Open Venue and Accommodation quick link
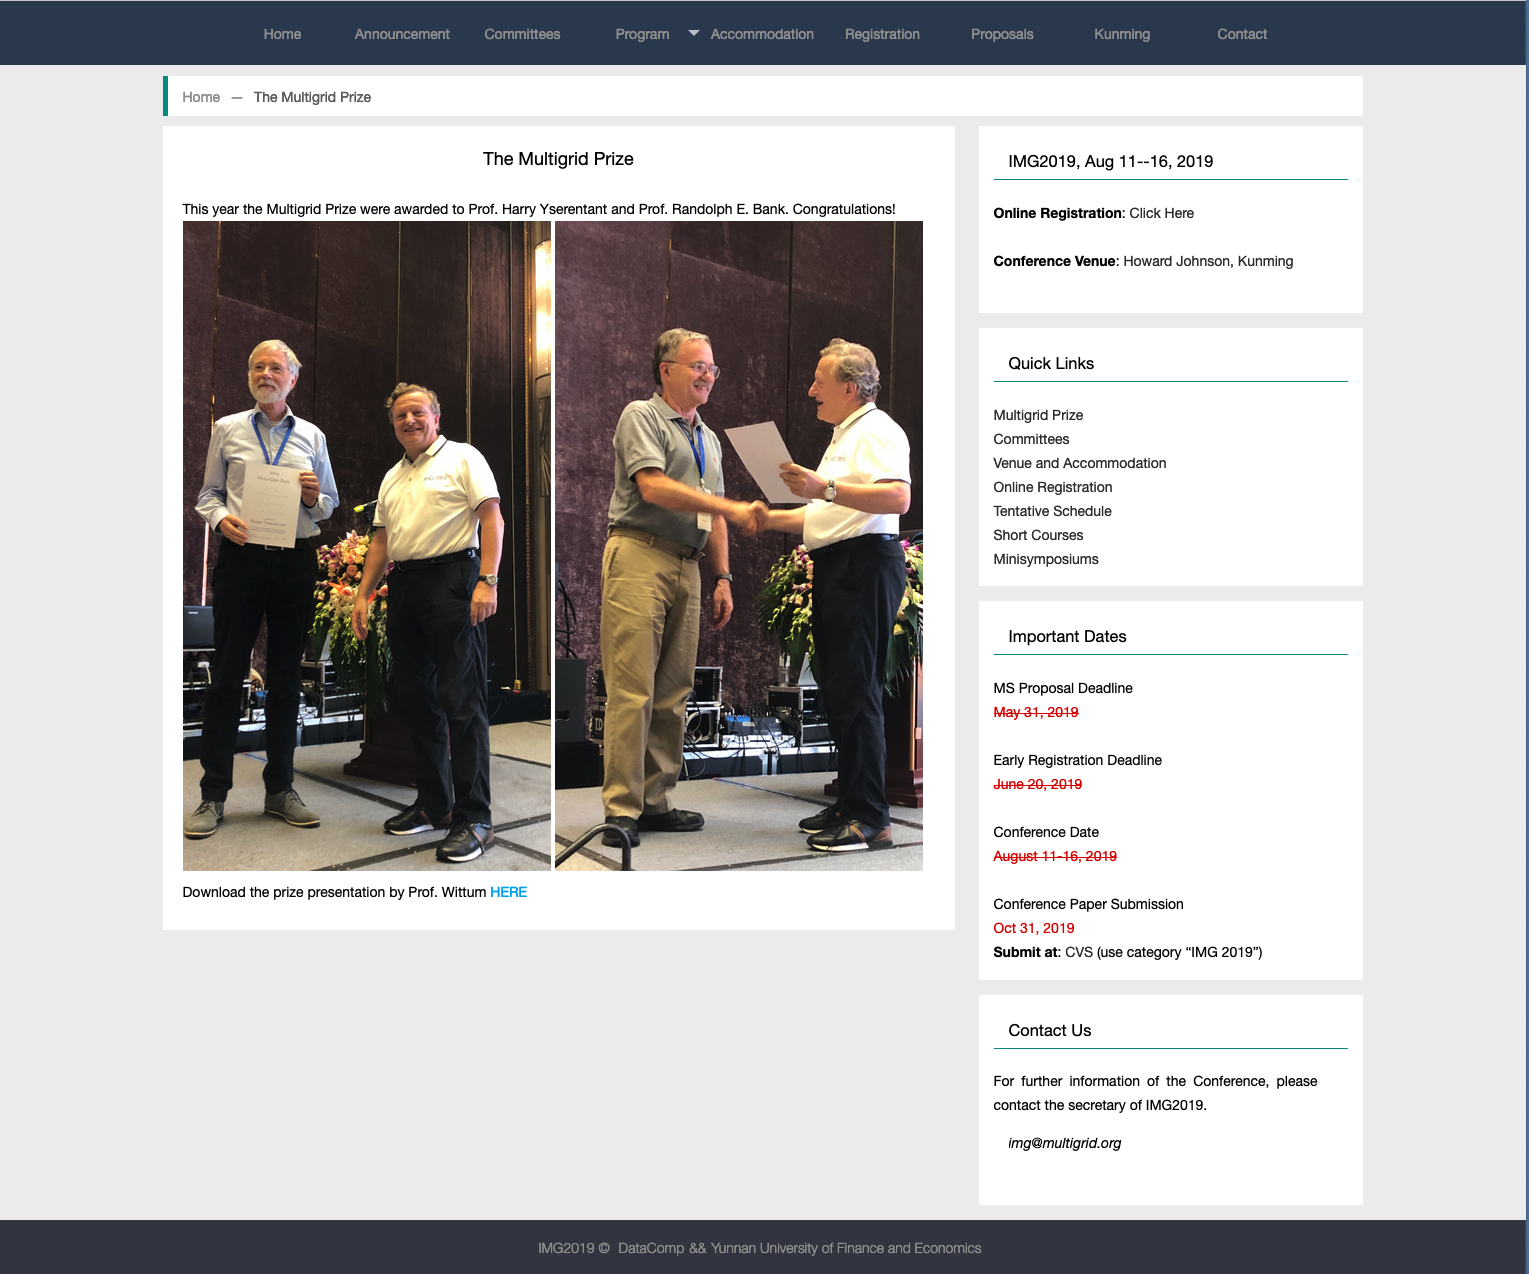The image size is (1529, 1274). (1080, 463)
